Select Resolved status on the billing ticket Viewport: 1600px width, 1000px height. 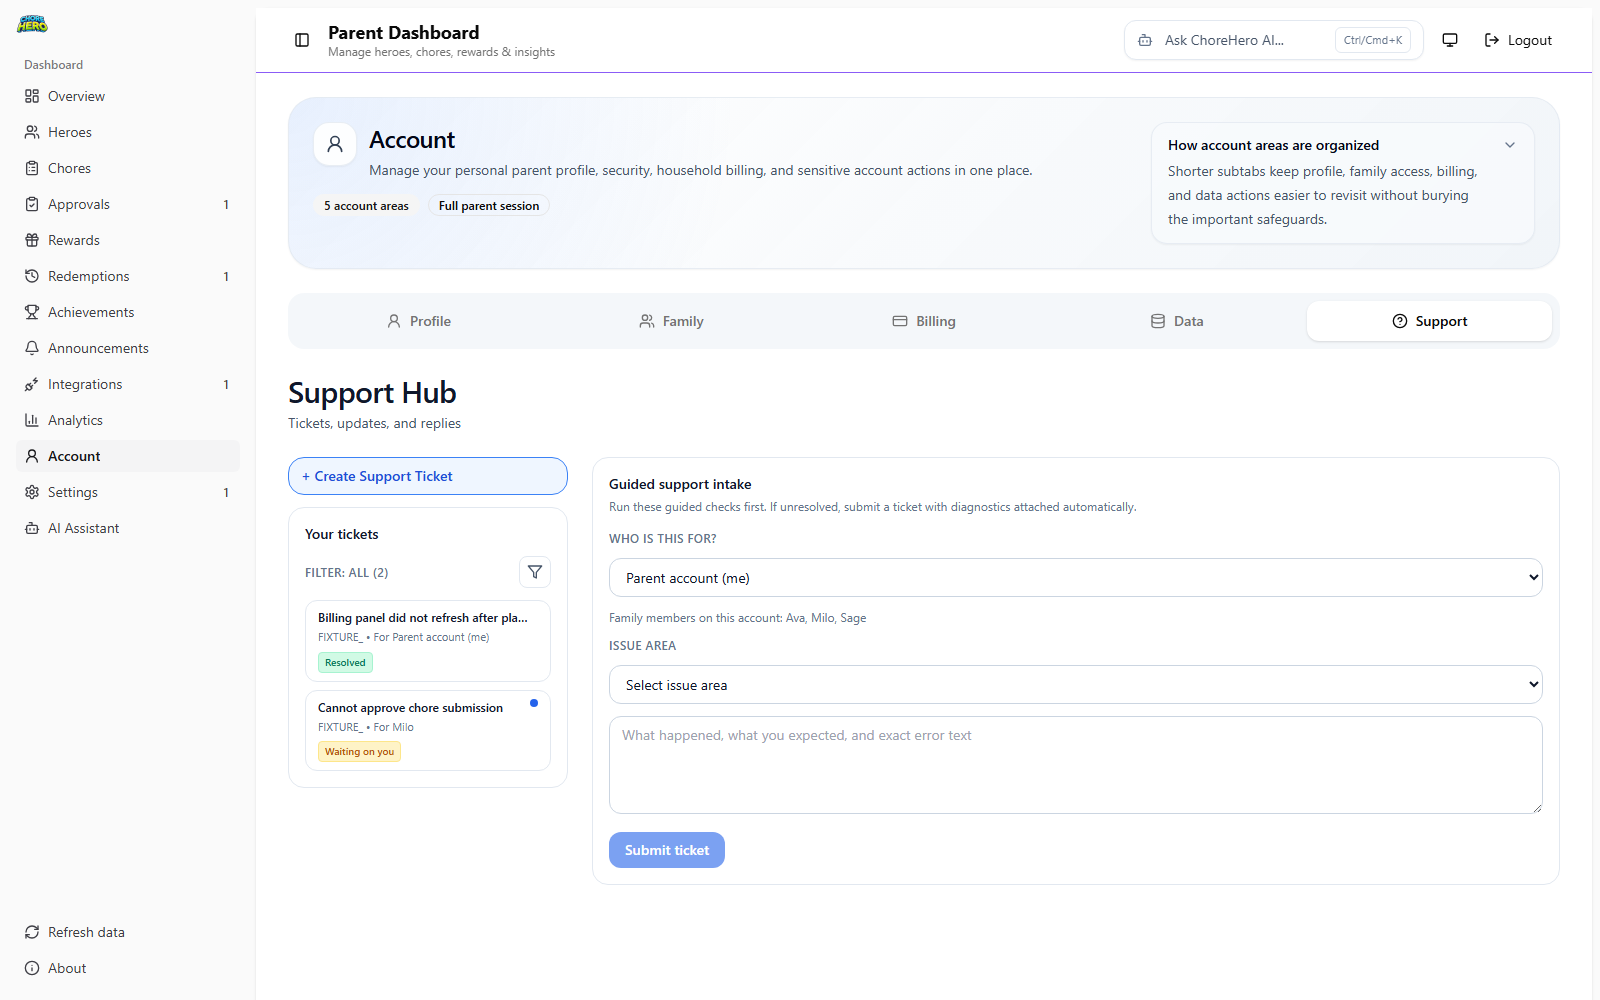pyautogui.click(x=344, y=662)
